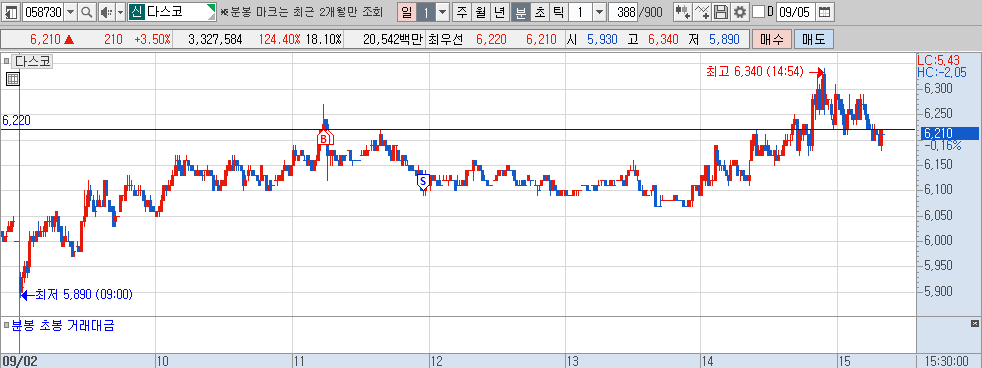Image resolution: width=982 pixels, height=368 pixels.
Task: Toggle the small square next to 다스코 label
Action: (x=6, y=61)
